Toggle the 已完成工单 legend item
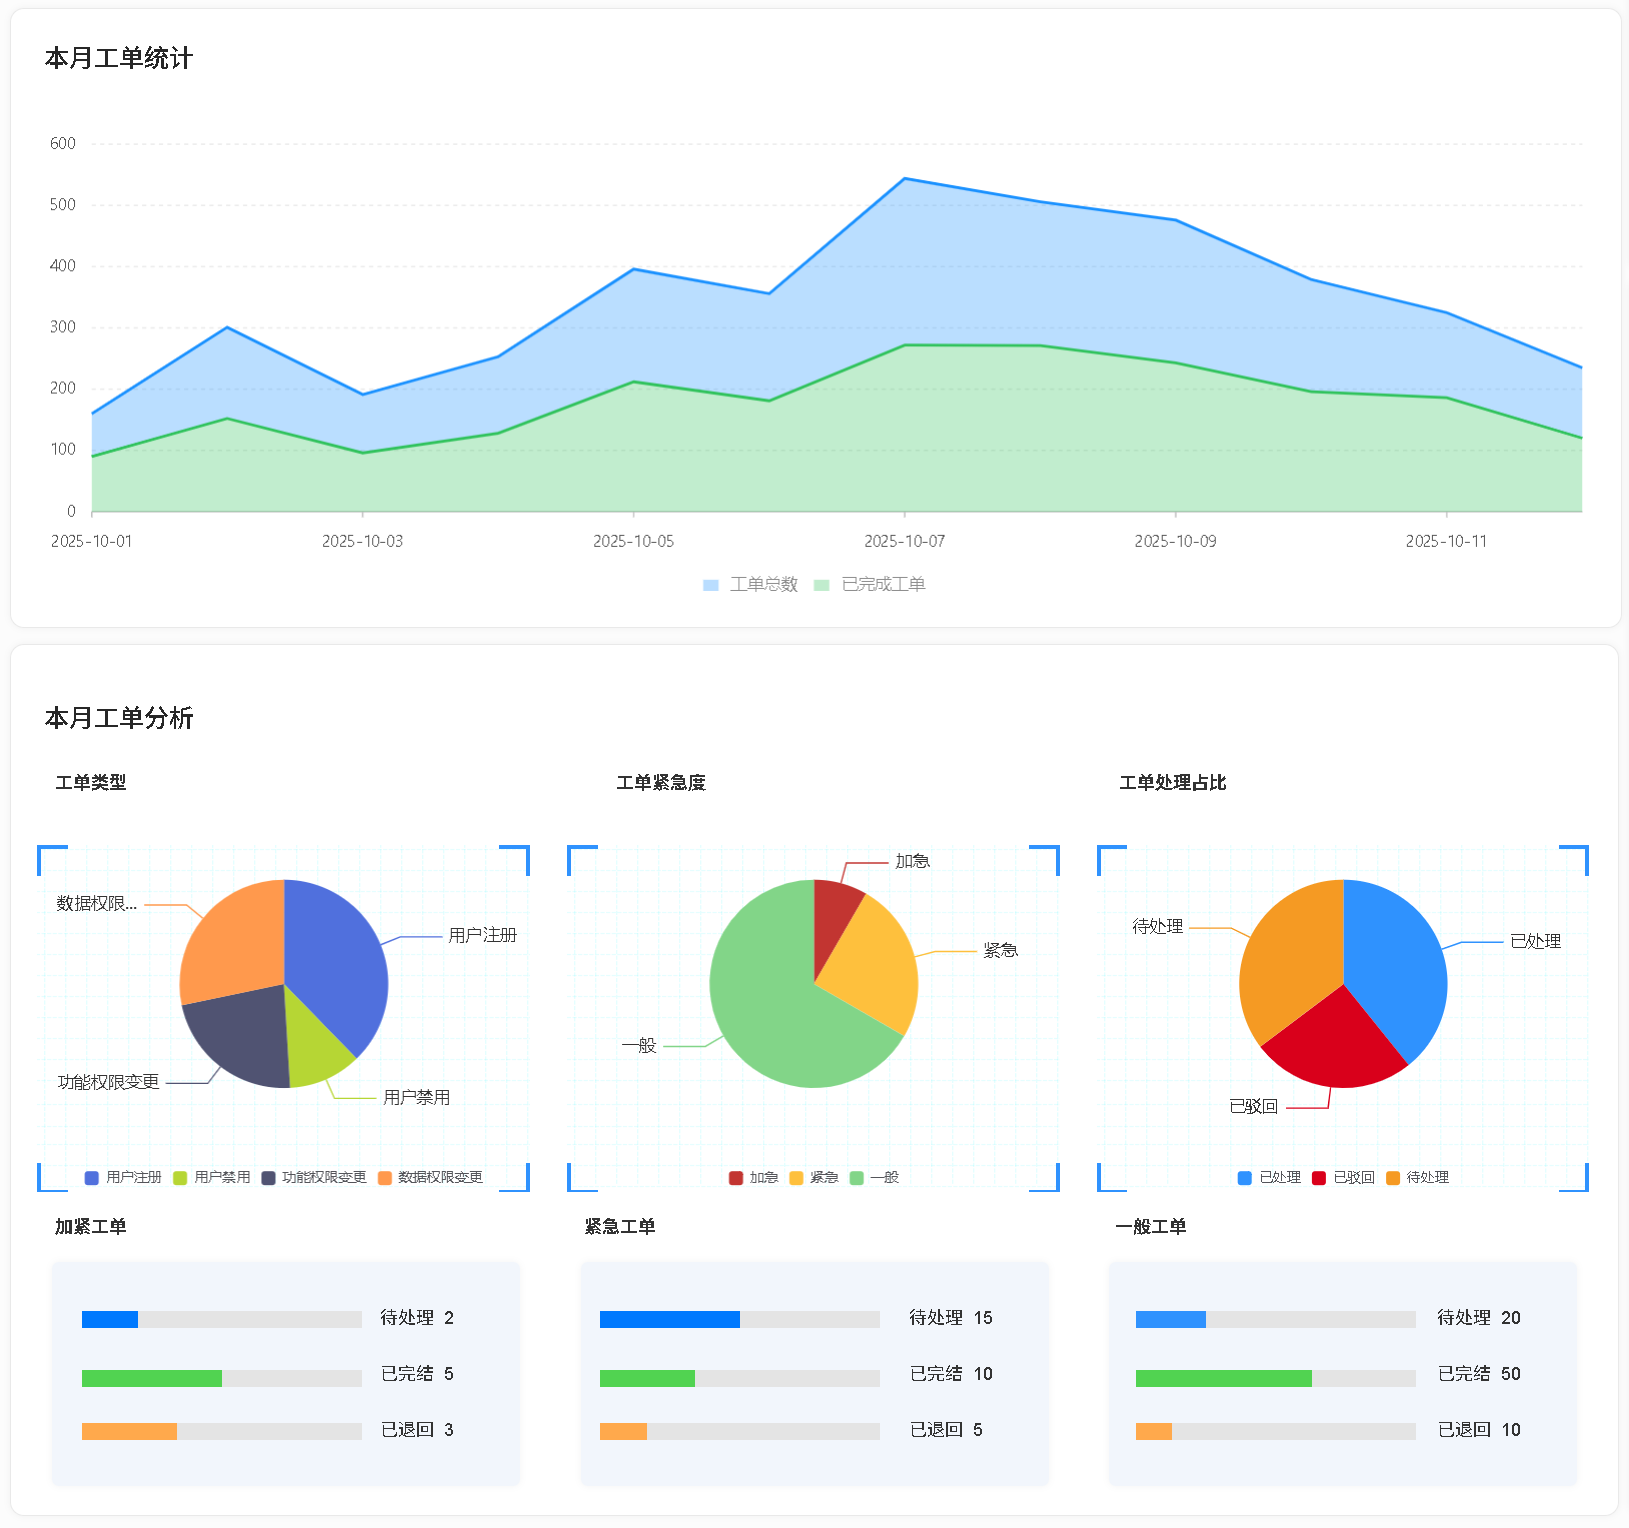Screen dimensions: 1629x1528 click(870, 585)
